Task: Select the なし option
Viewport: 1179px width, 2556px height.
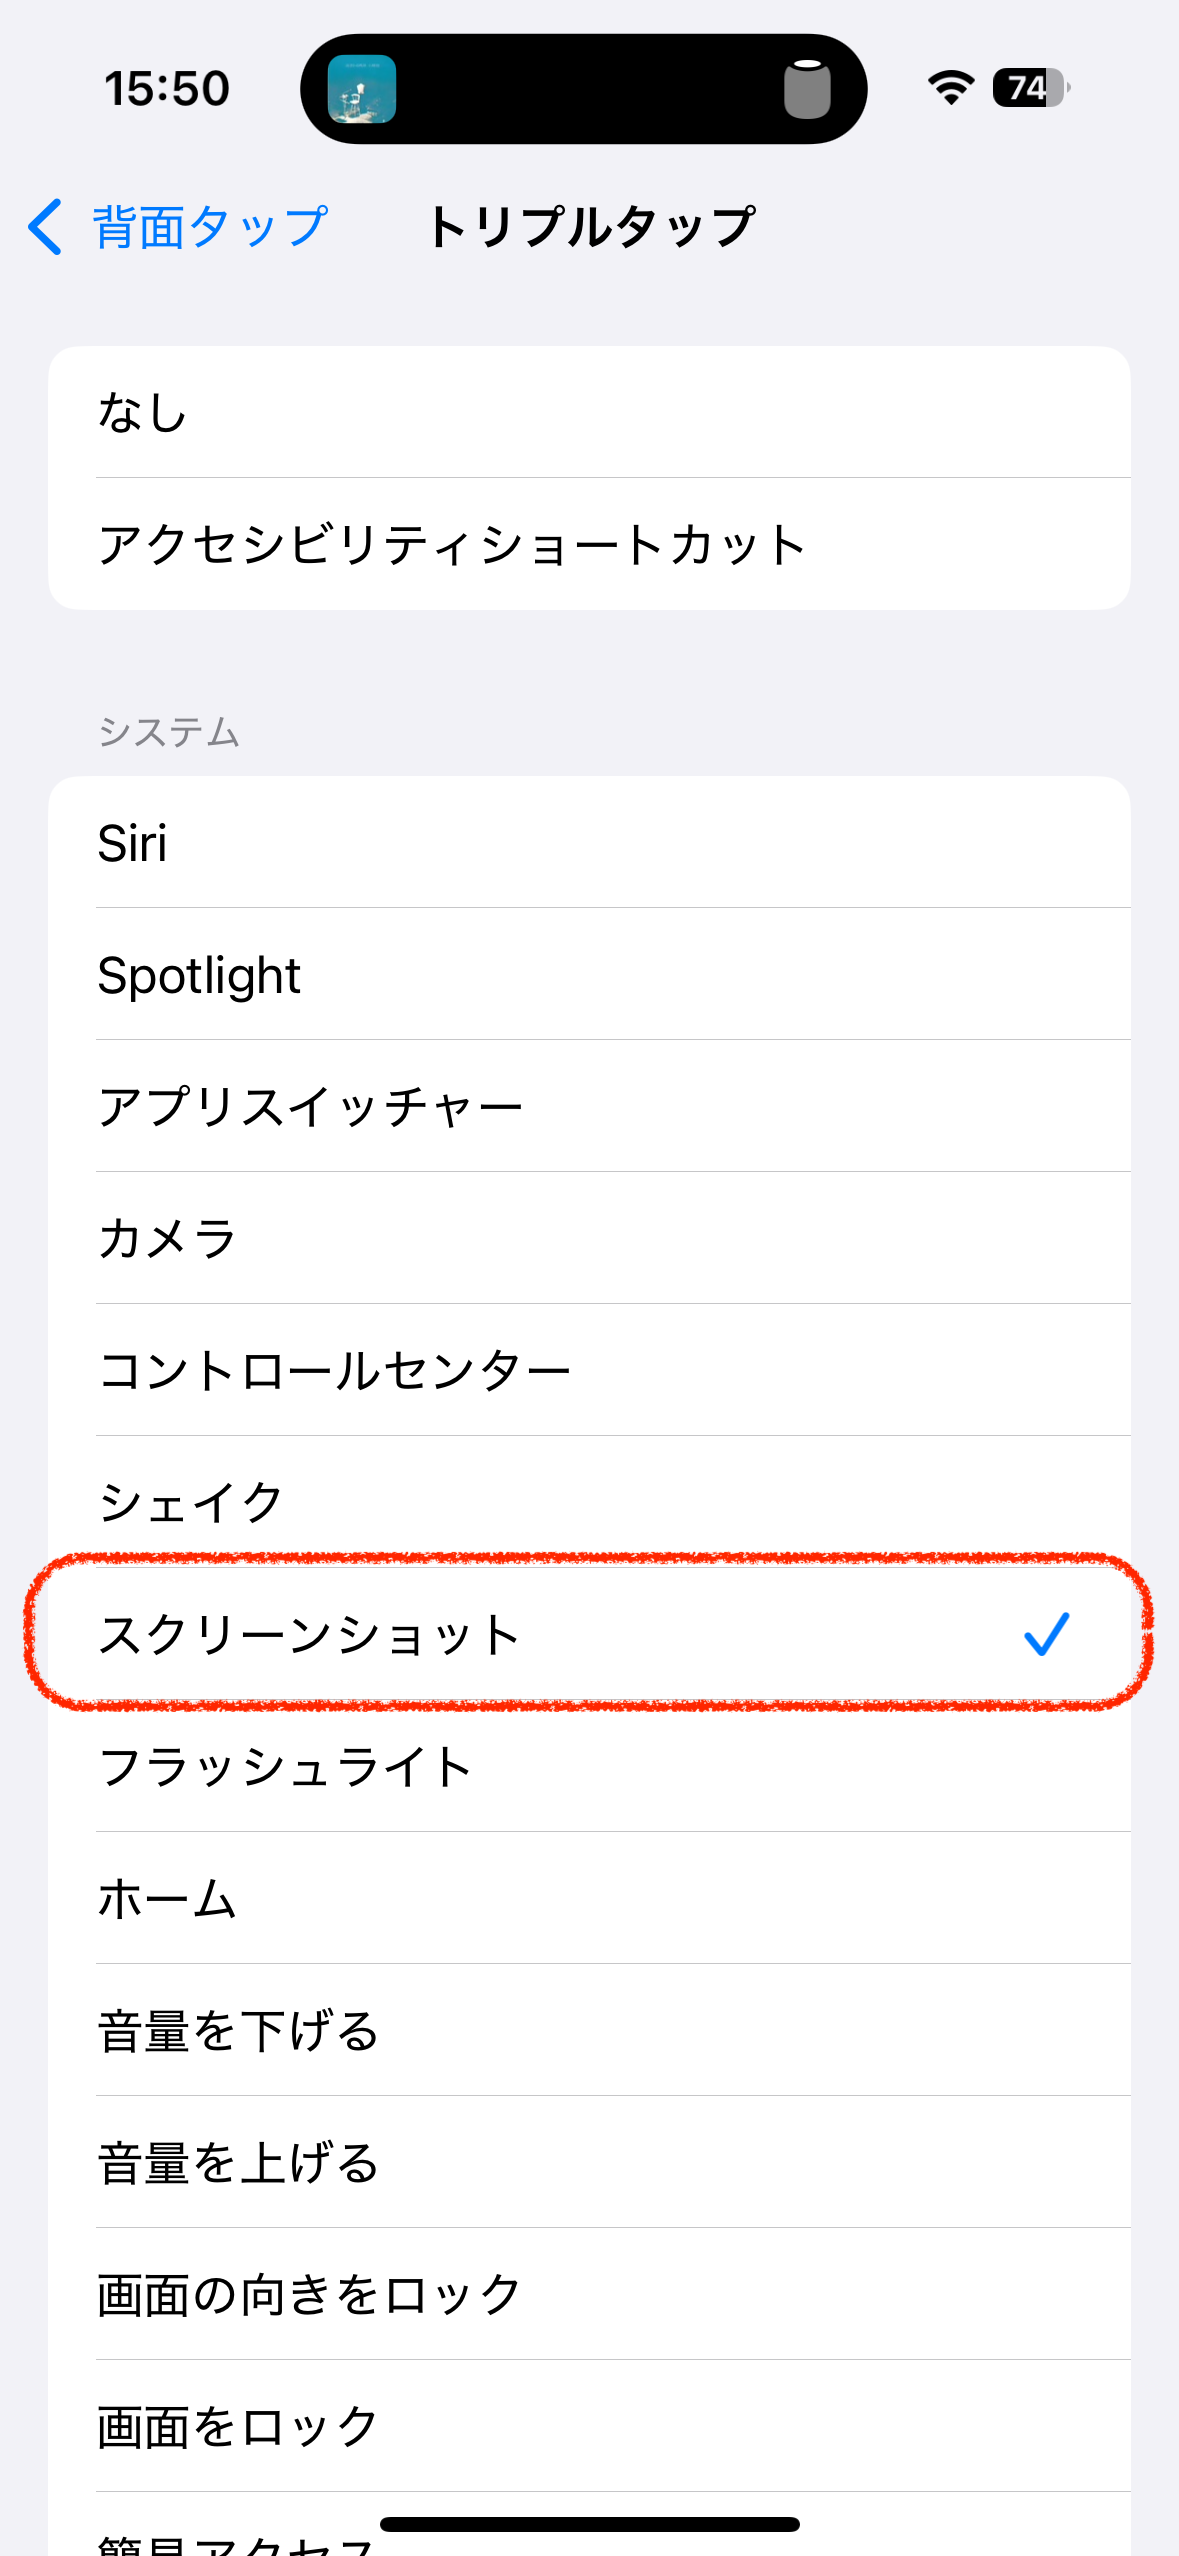Action: coord(589,412)
